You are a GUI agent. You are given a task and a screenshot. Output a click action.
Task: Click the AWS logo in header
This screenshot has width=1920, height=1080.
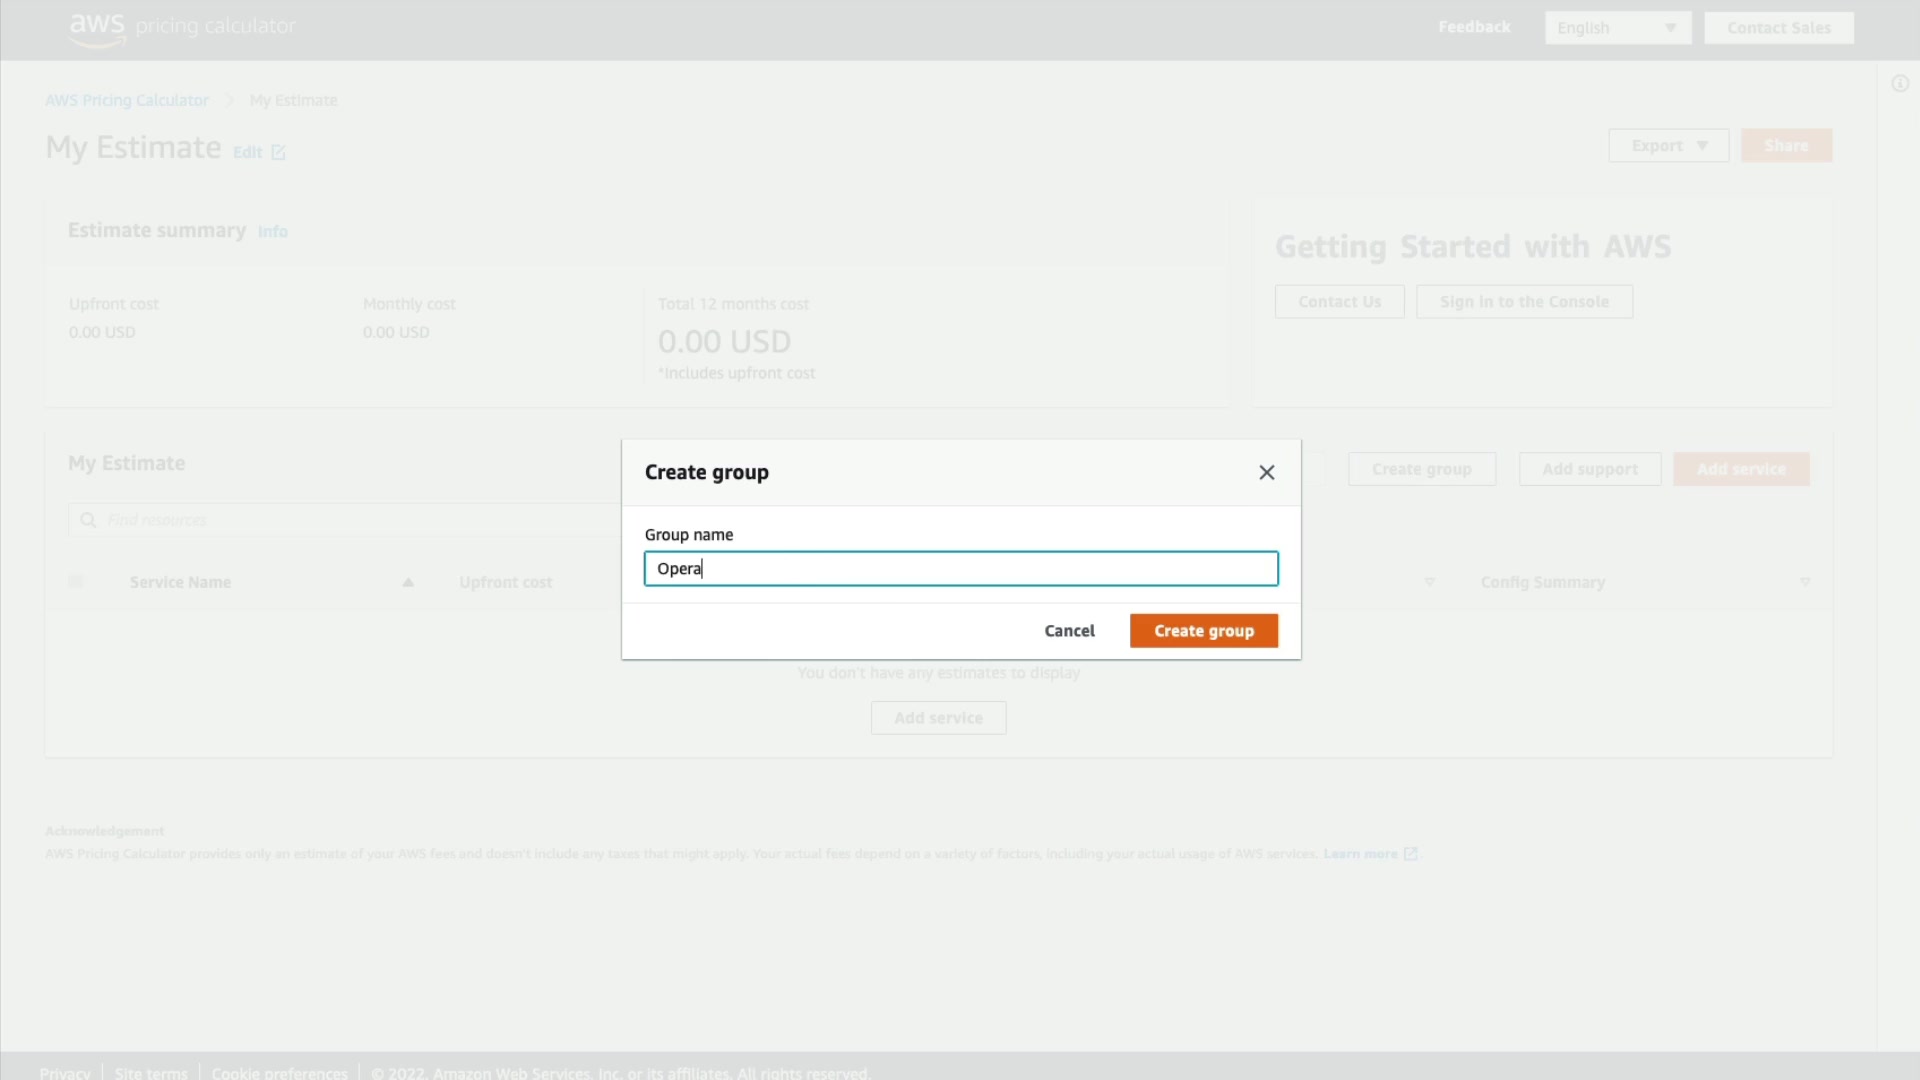[97, 28]
